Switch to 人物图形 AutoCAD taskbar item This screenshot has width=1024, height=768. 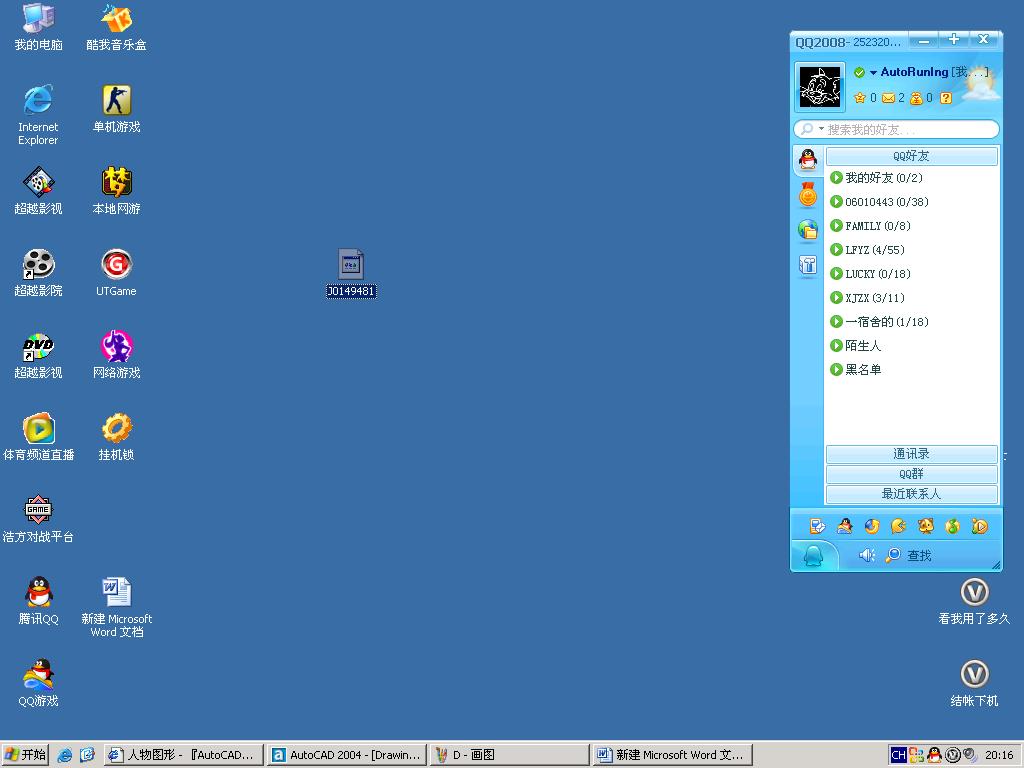[184, 755]
